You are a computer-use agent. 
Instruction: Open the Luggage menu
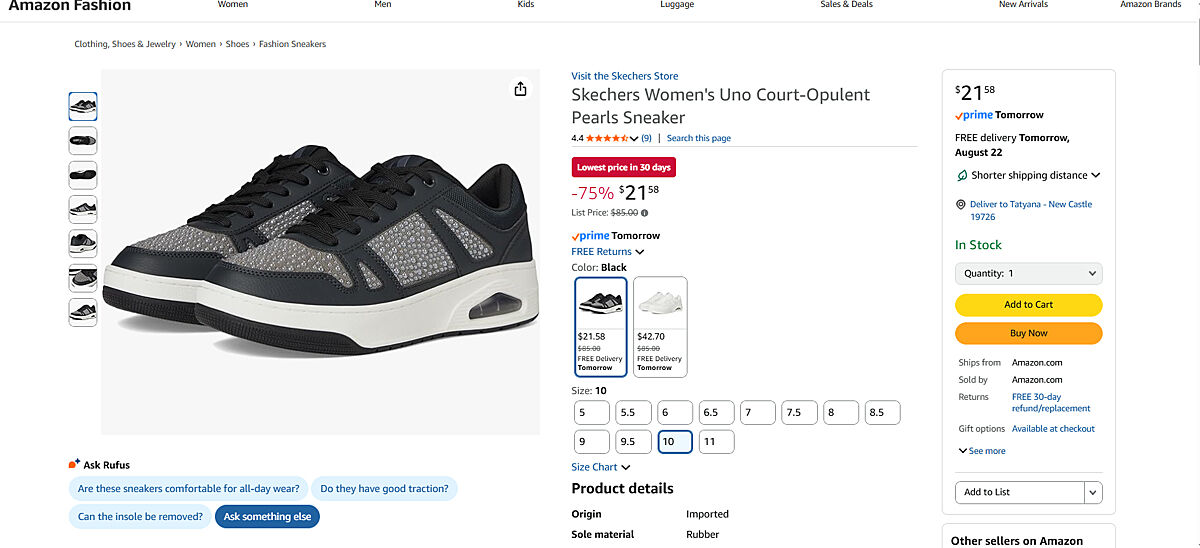(x=677, y=5)
